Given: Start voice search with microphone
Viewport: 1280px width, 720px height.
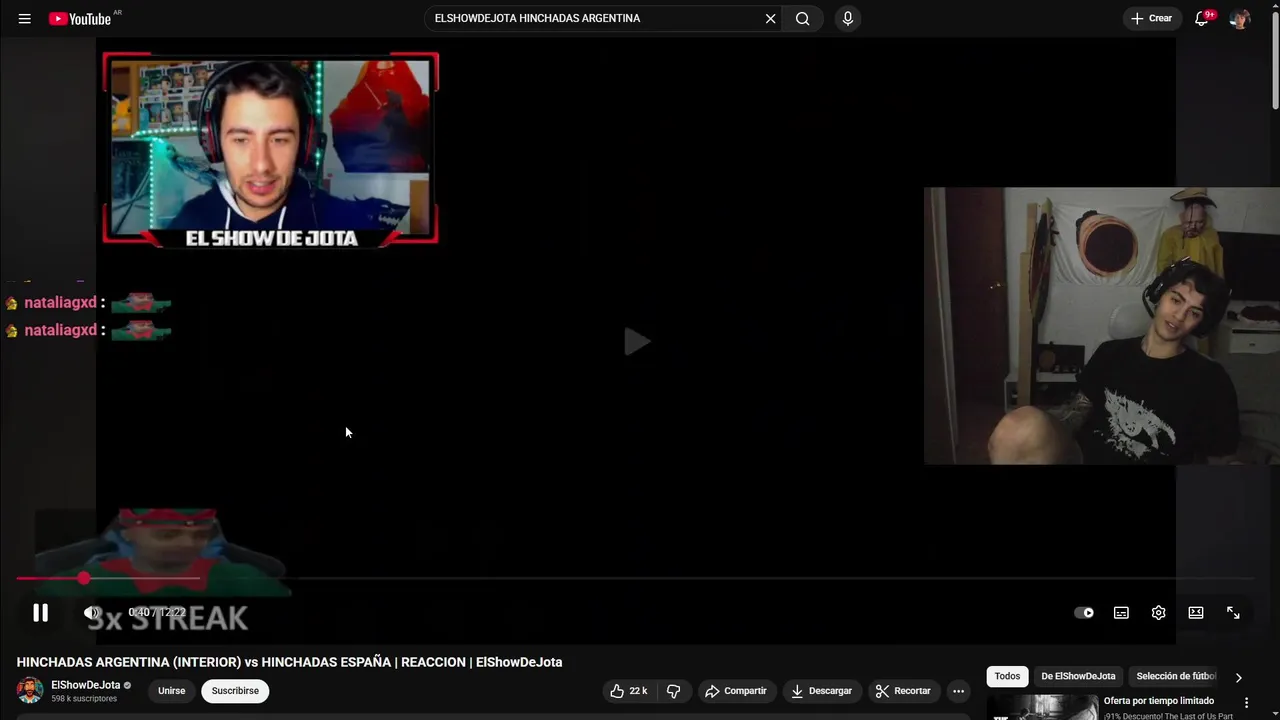Looking at the screenshot, I should click(848, 18).
